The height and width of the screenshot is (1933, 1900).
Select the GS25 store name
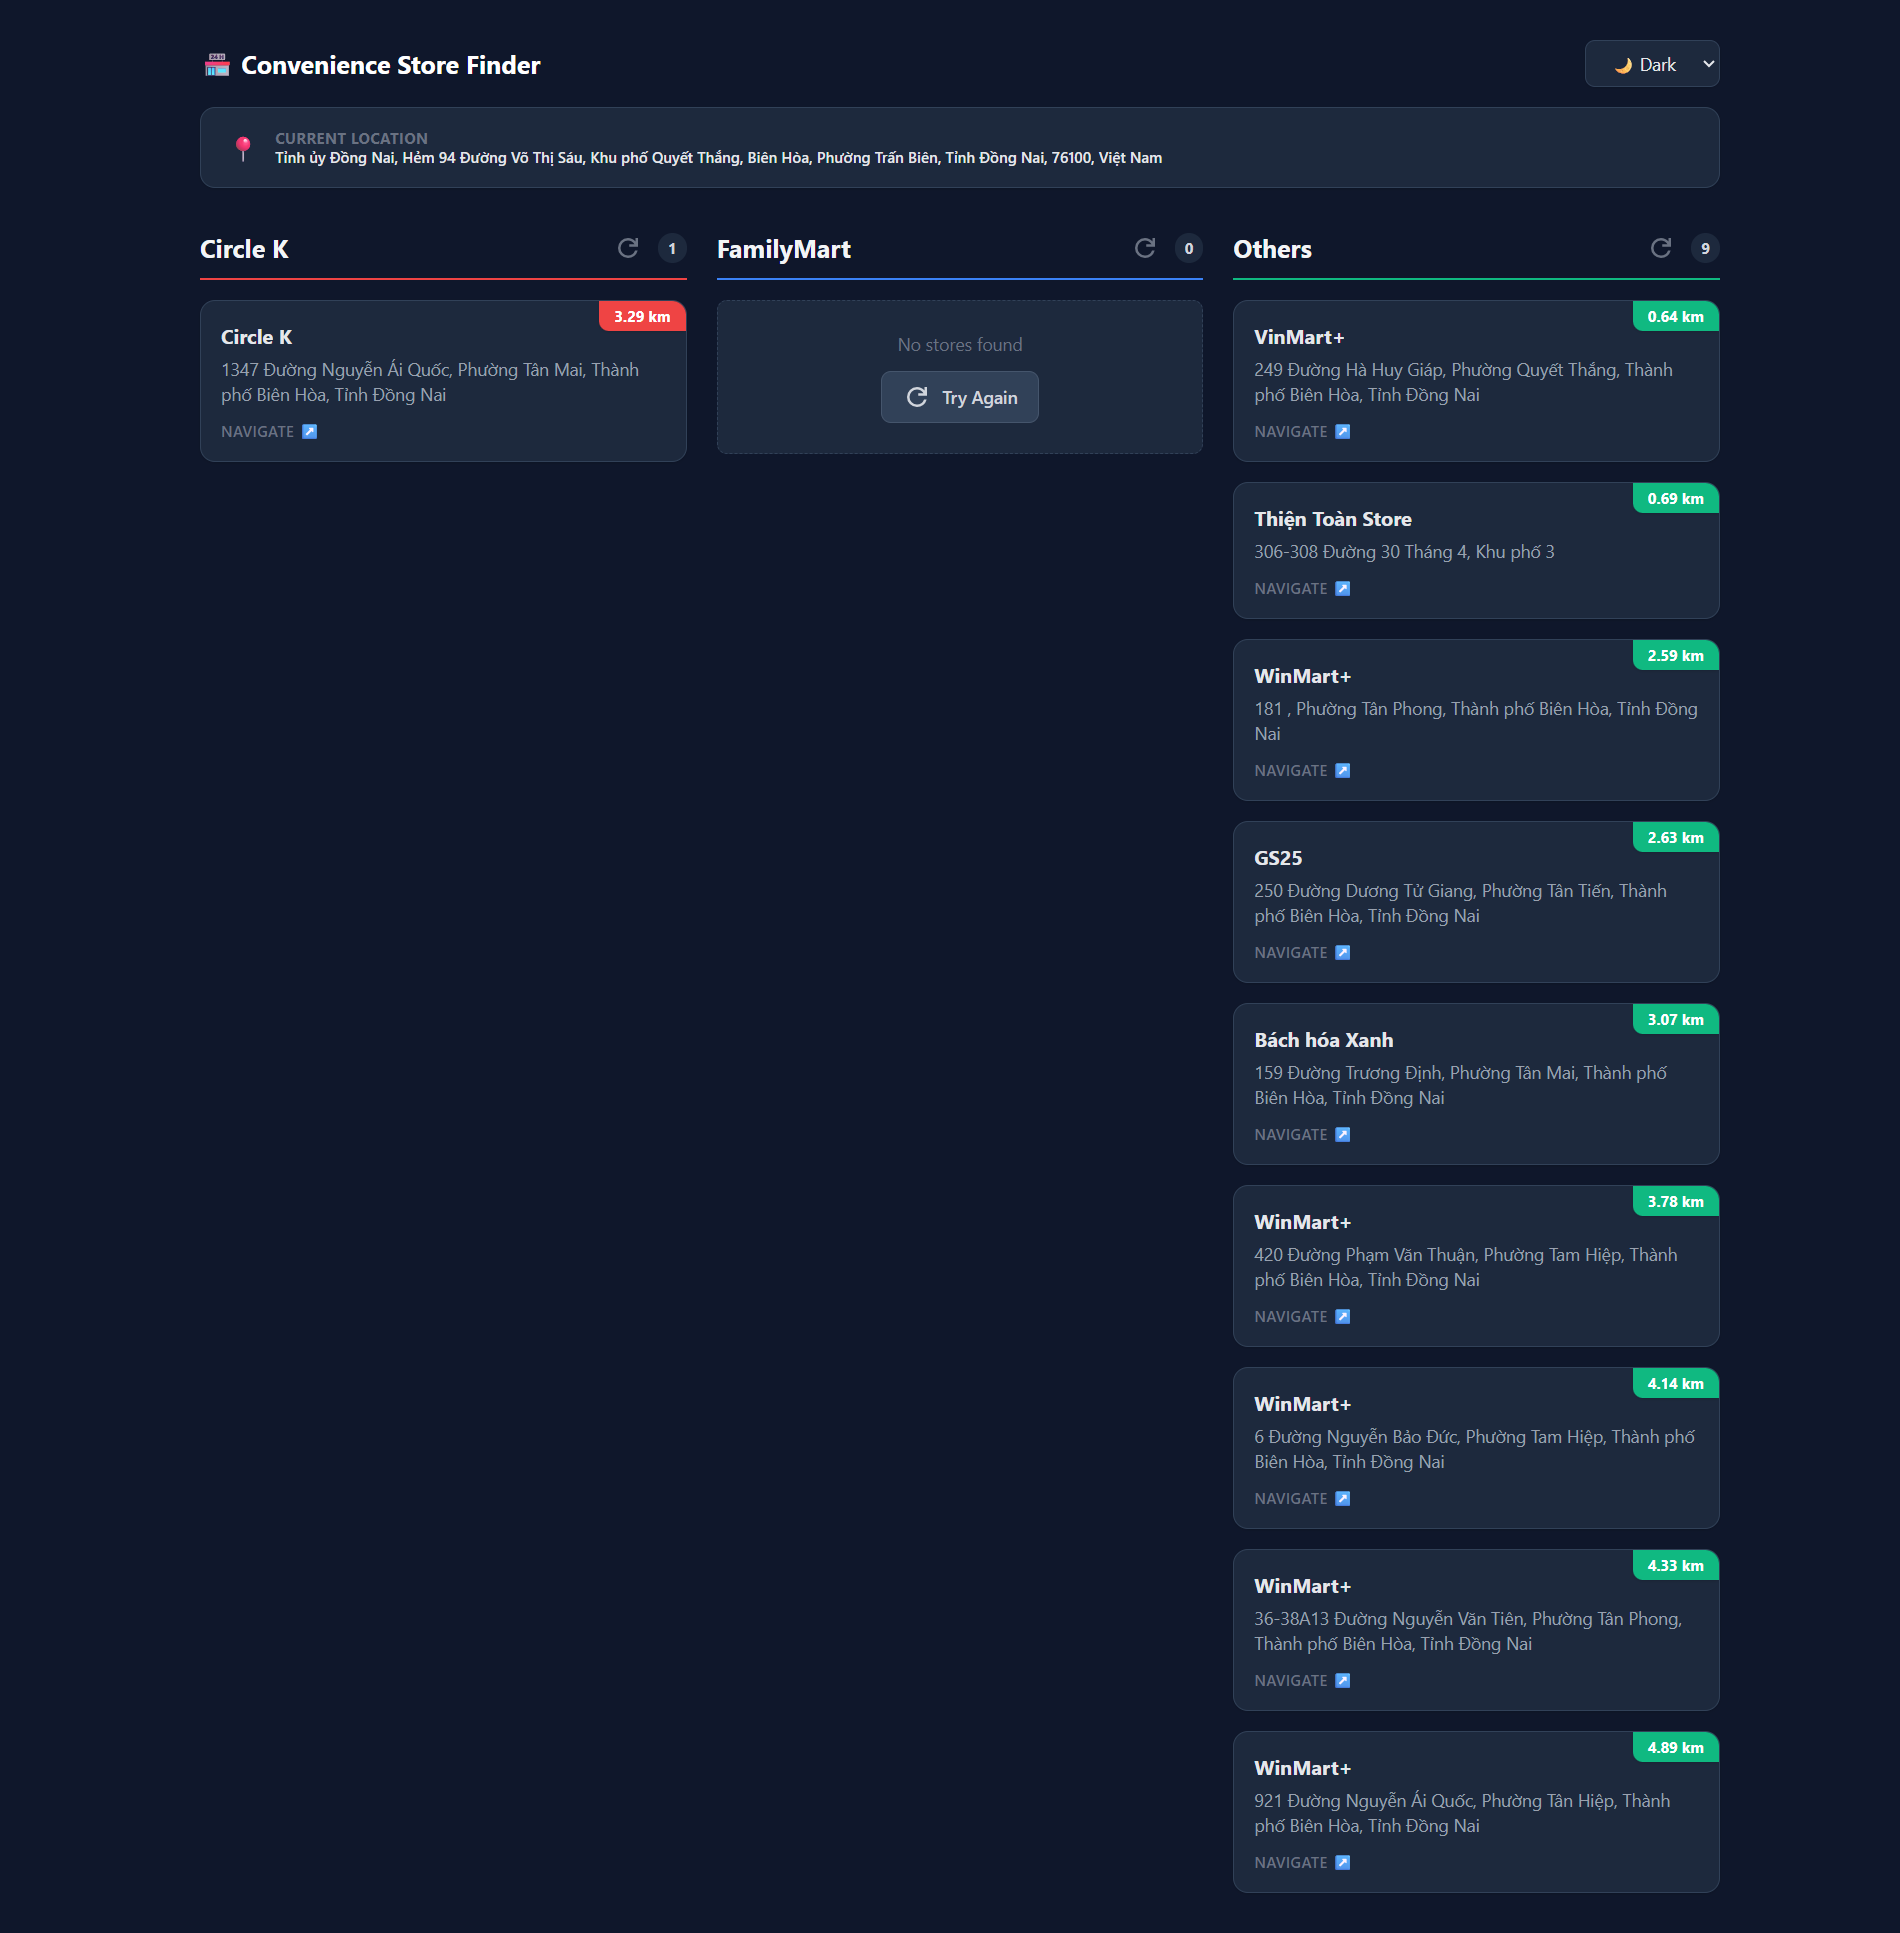[1278, 858]
